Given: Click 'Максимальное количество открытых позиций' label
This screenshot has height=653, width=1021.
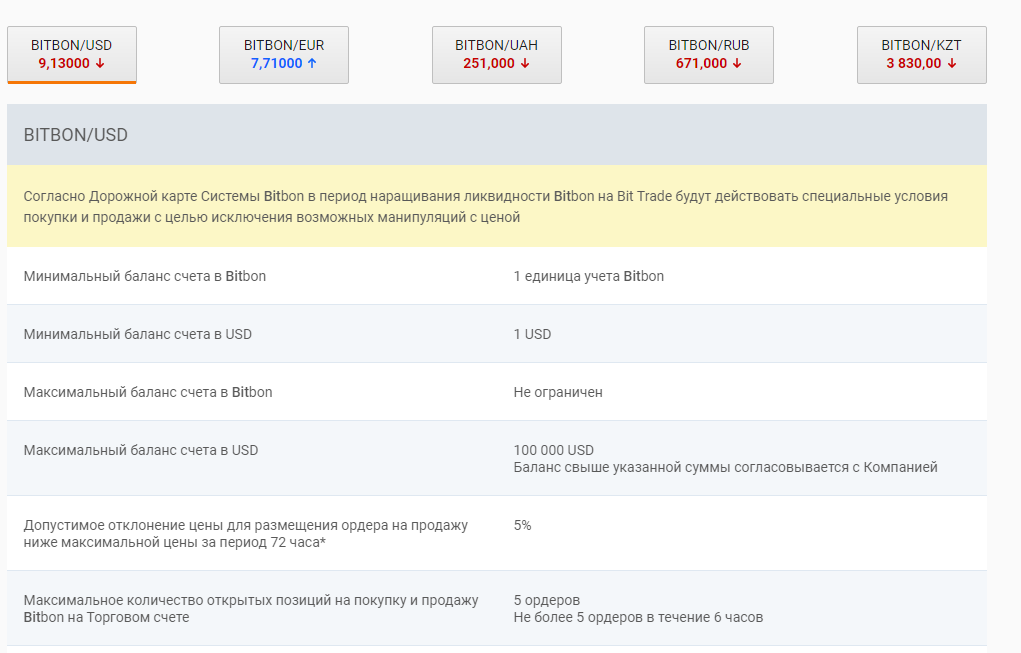Looking at the screenshot, I should [x=251, y=608].
